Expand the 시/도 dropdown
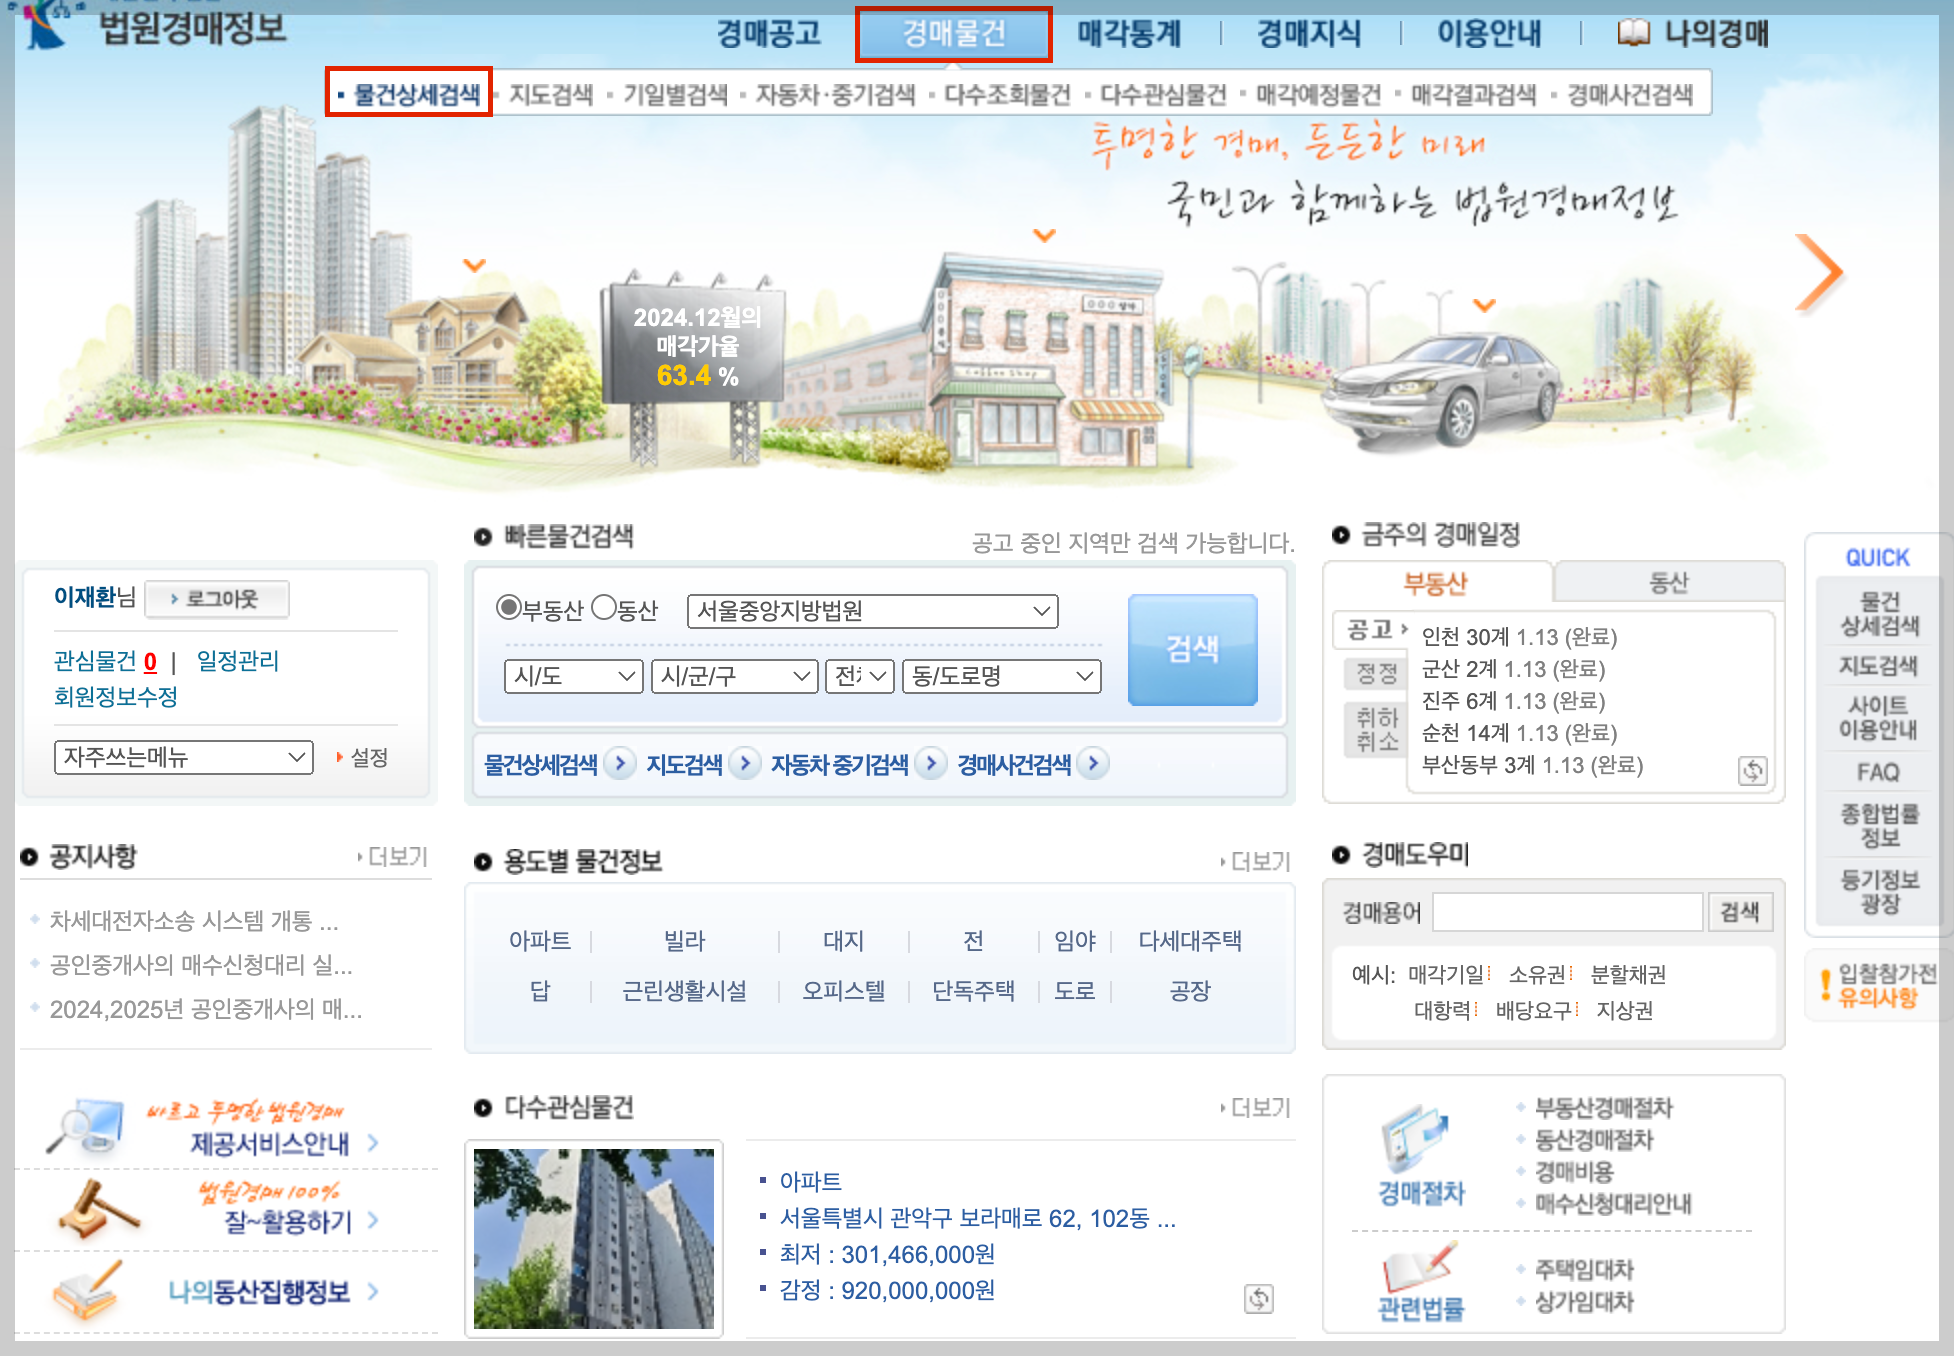1954x1356 pixels. [x=573, y=677]
